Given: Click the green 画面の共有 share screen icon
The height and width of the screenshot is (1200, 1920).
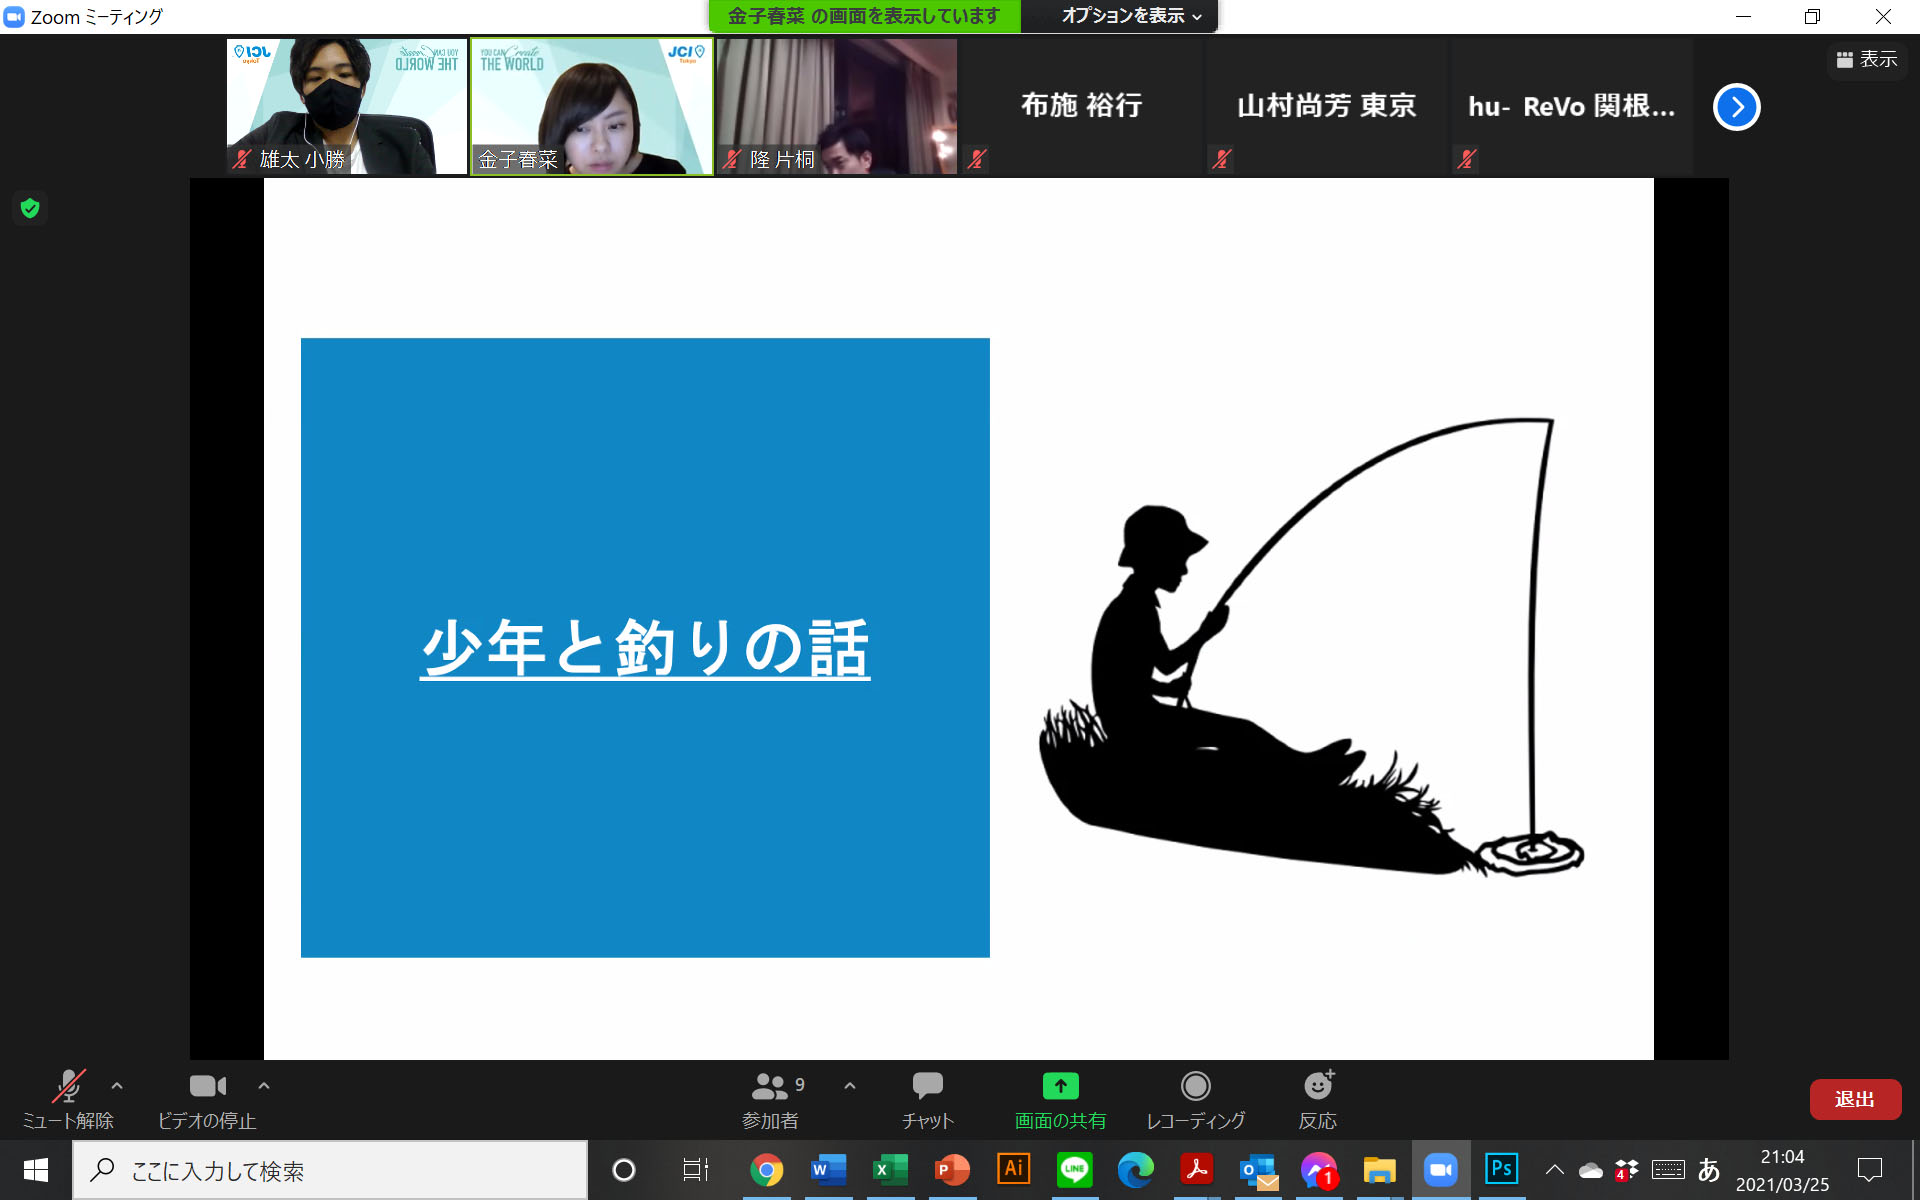Looking at the screenshot, I should click(x=1060, y=1086).
